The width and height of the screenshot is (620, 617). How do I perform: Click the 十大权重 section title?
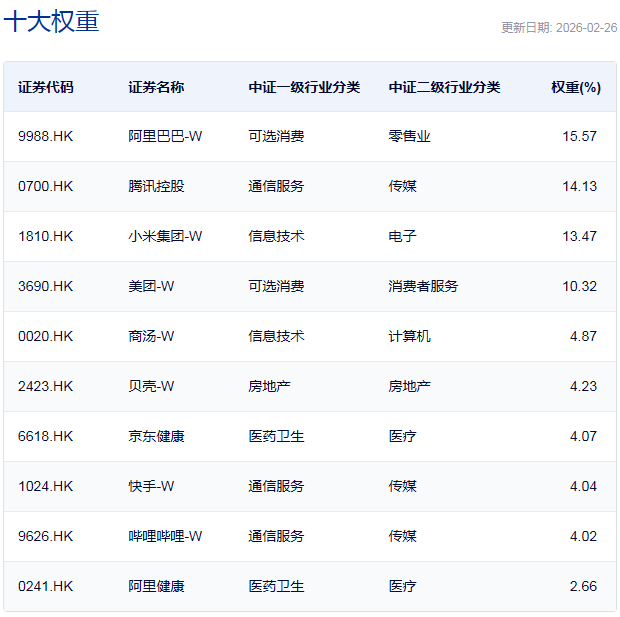coord(52,22)
